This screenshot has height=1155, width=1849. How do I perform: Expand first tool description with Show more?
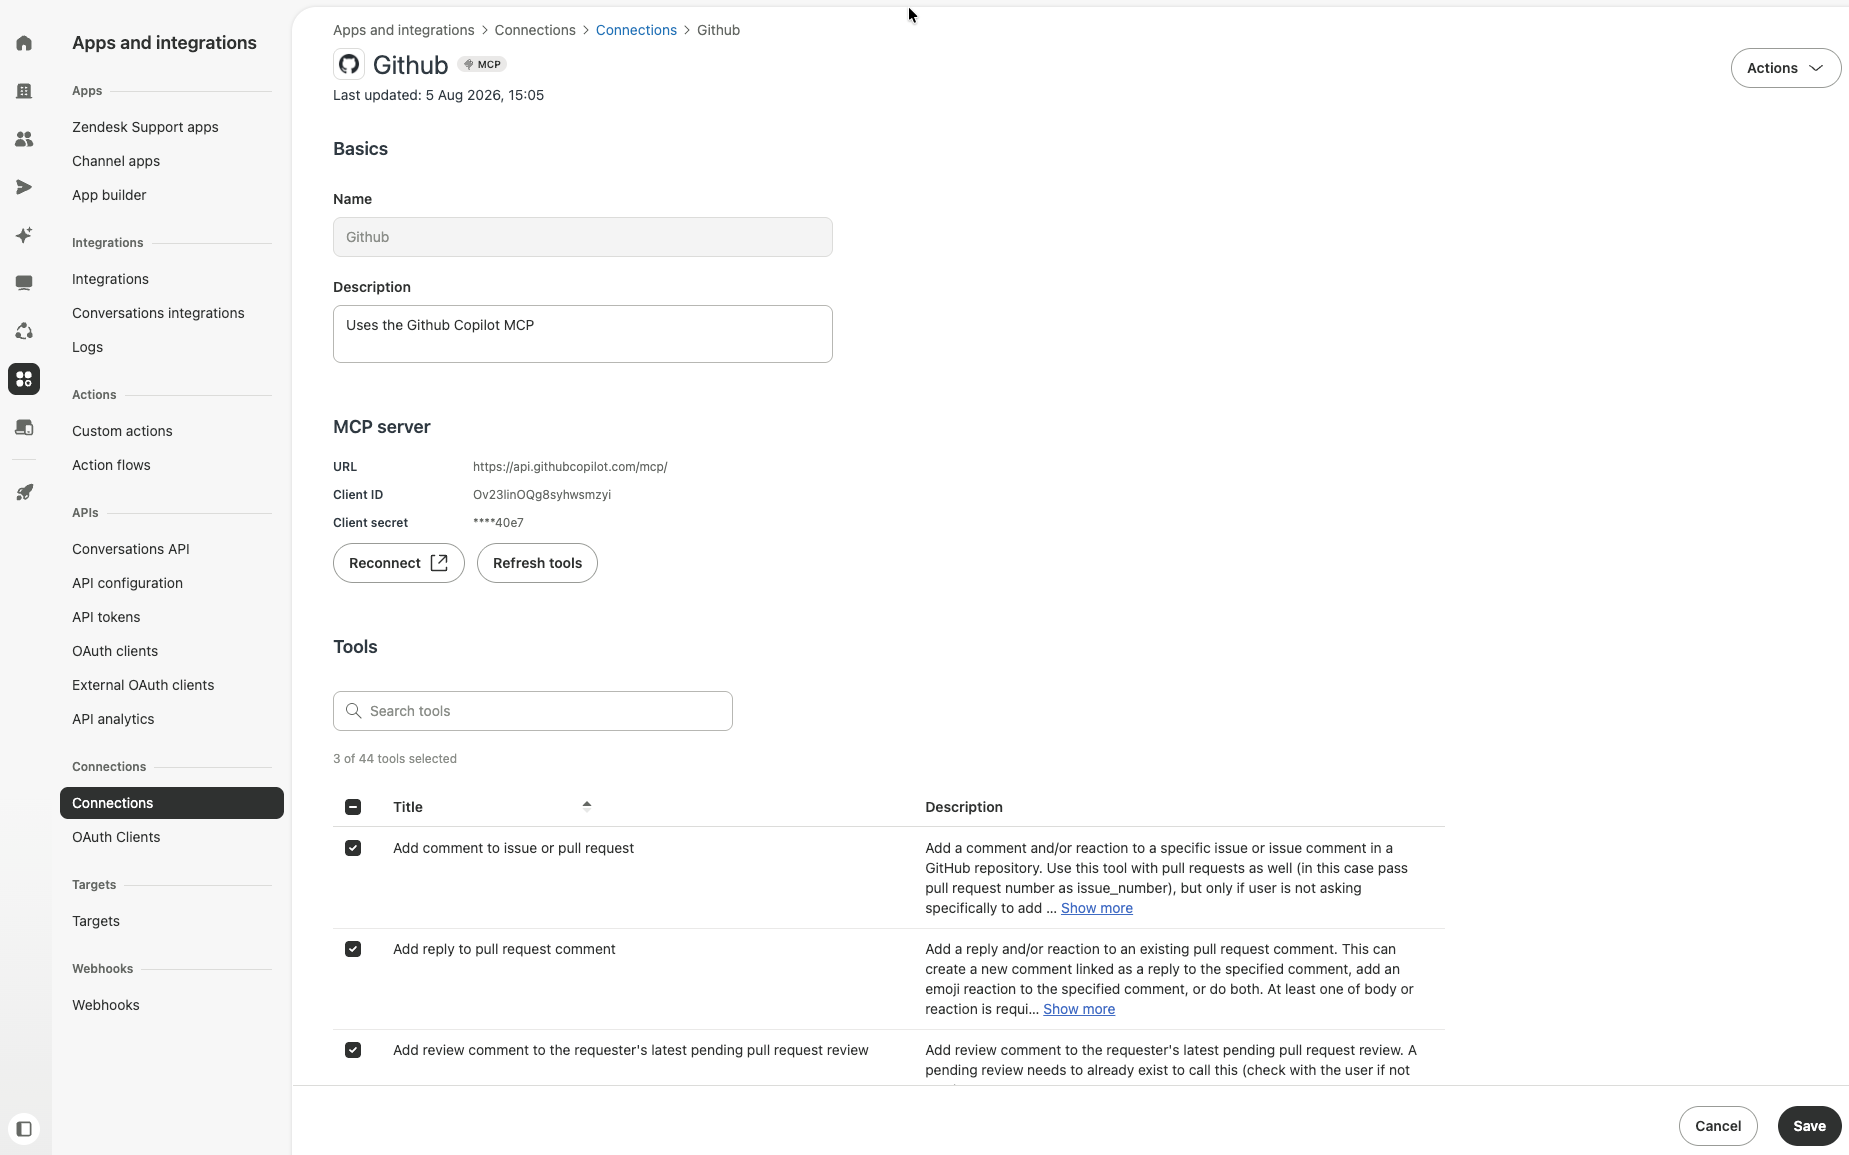1096,908
